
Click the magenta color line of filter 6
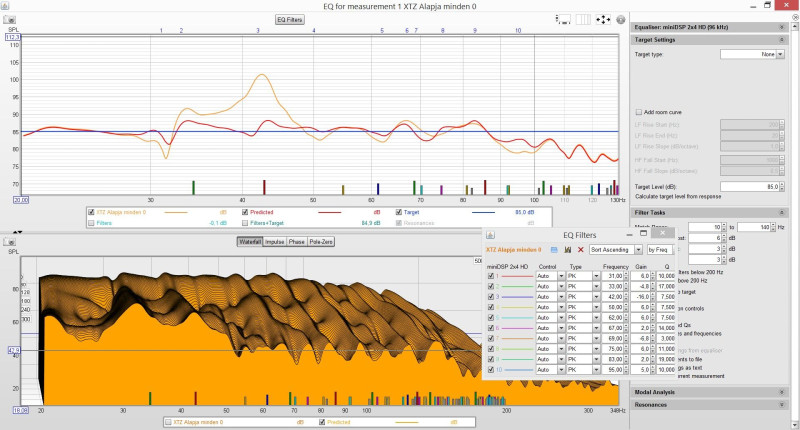click(x=518, y=328)
